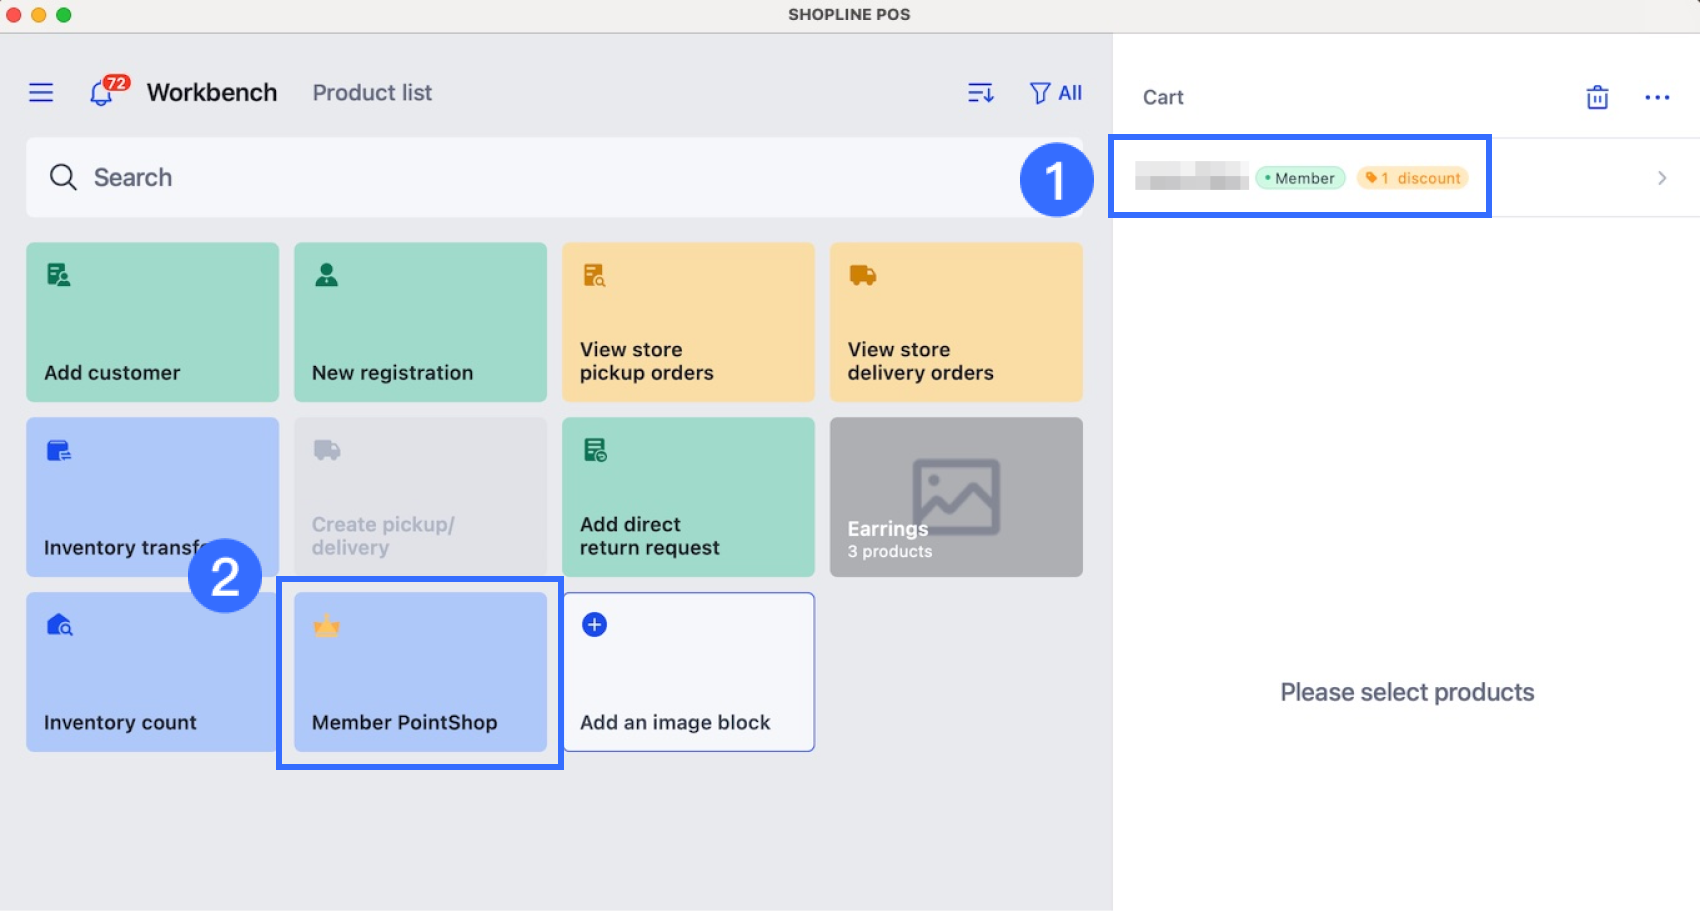This screenshot has width=1700, height=911.
Task: Open the Earnings image block
Action: click(x=957, y=497)
